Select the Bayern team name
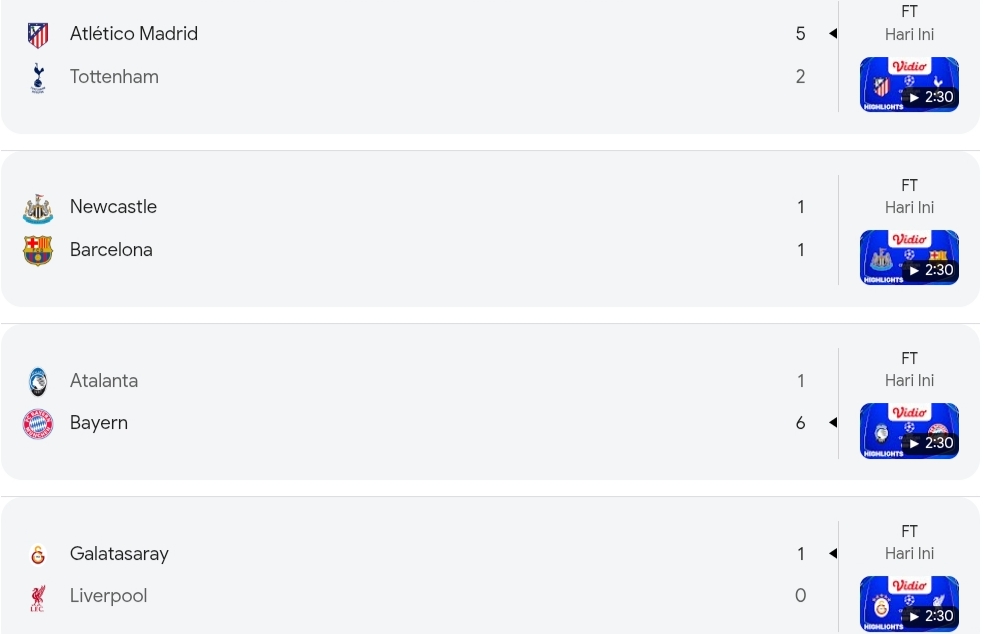Screen dimensions: 992x634 pyautogui.click(x=99, y=423)
